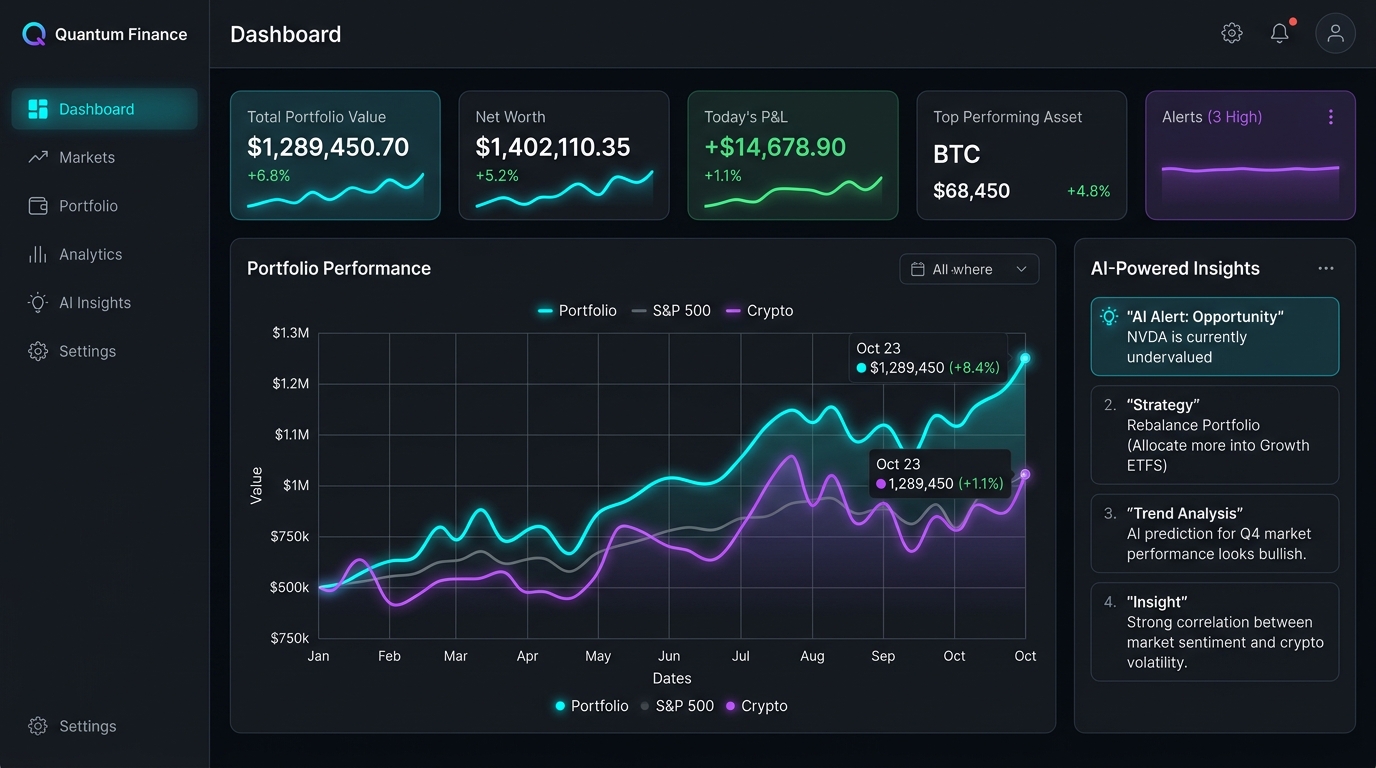Viewport: 1376px width, 768px height.
Task: Open the NVDA Opportunity alert card
Action: tap(1214, 337)
